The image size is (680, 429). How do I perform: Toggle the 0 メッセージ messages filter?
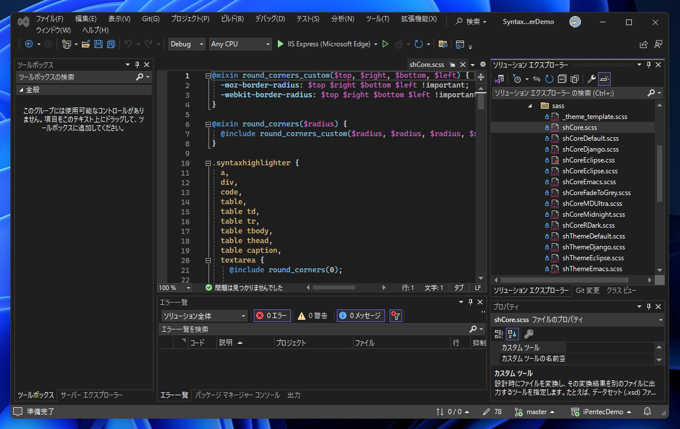click(360, 316)
